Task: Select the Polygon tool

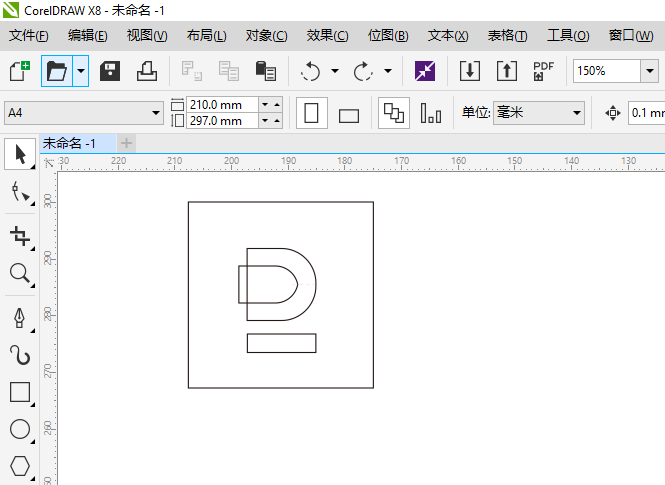Action: pos(20,466)
